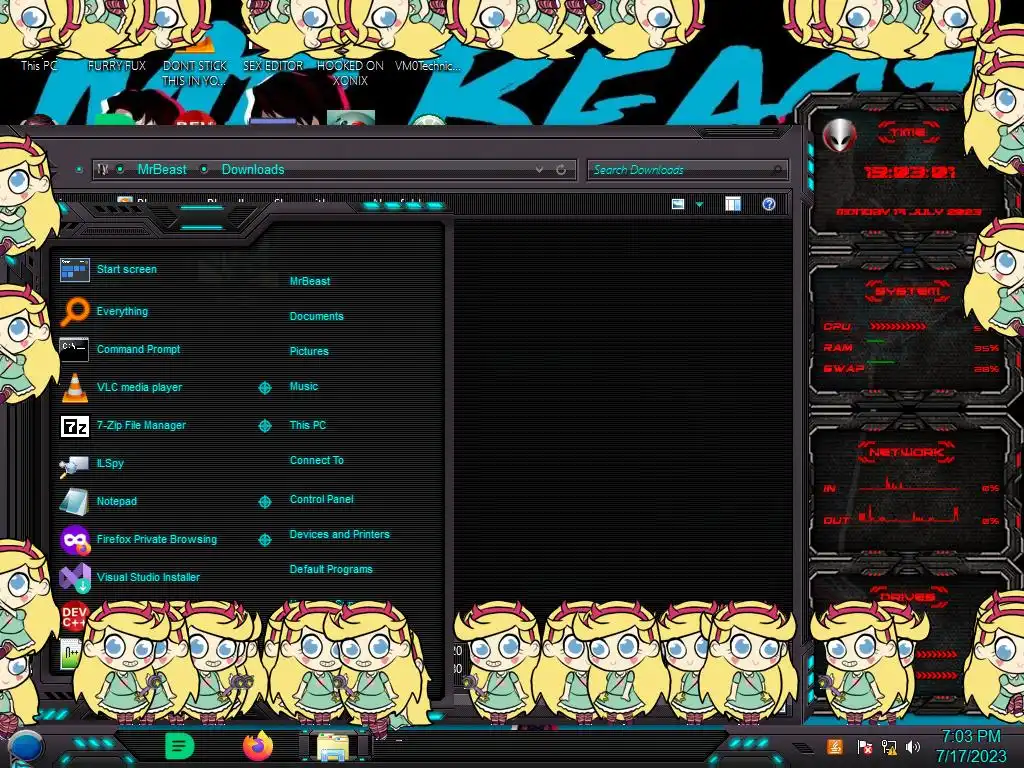Refresh the Downloads folder
1024x768 pixels.
click(x=561, y=170)
